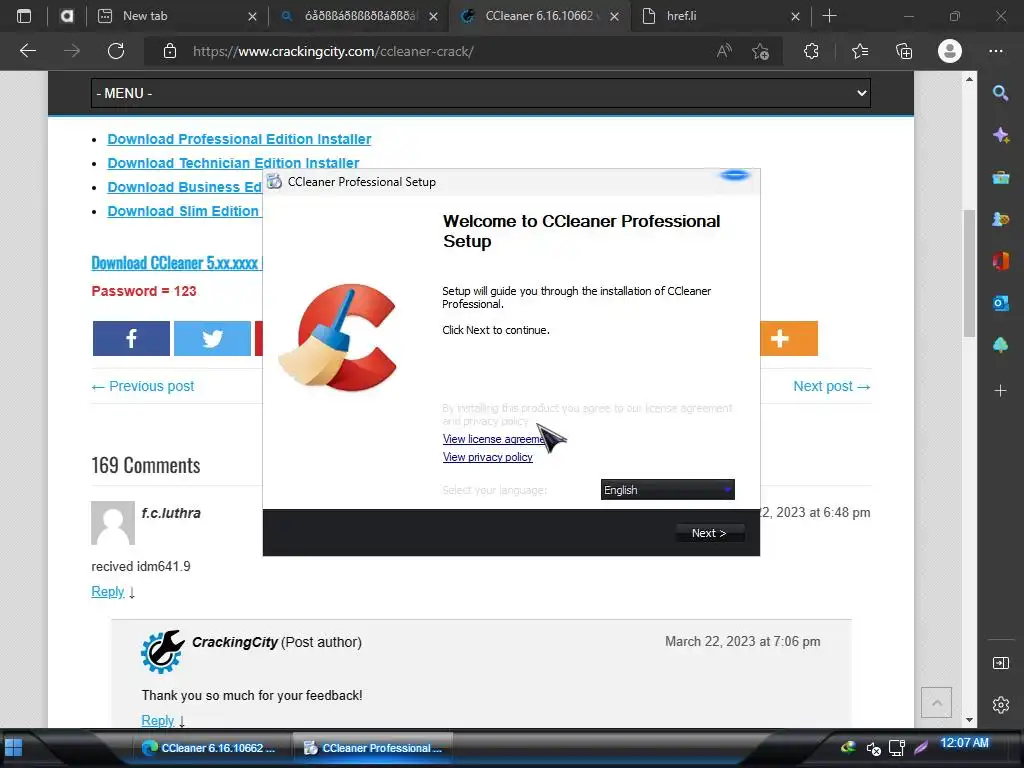Open the volume muted tray icon

click(873, 748)
